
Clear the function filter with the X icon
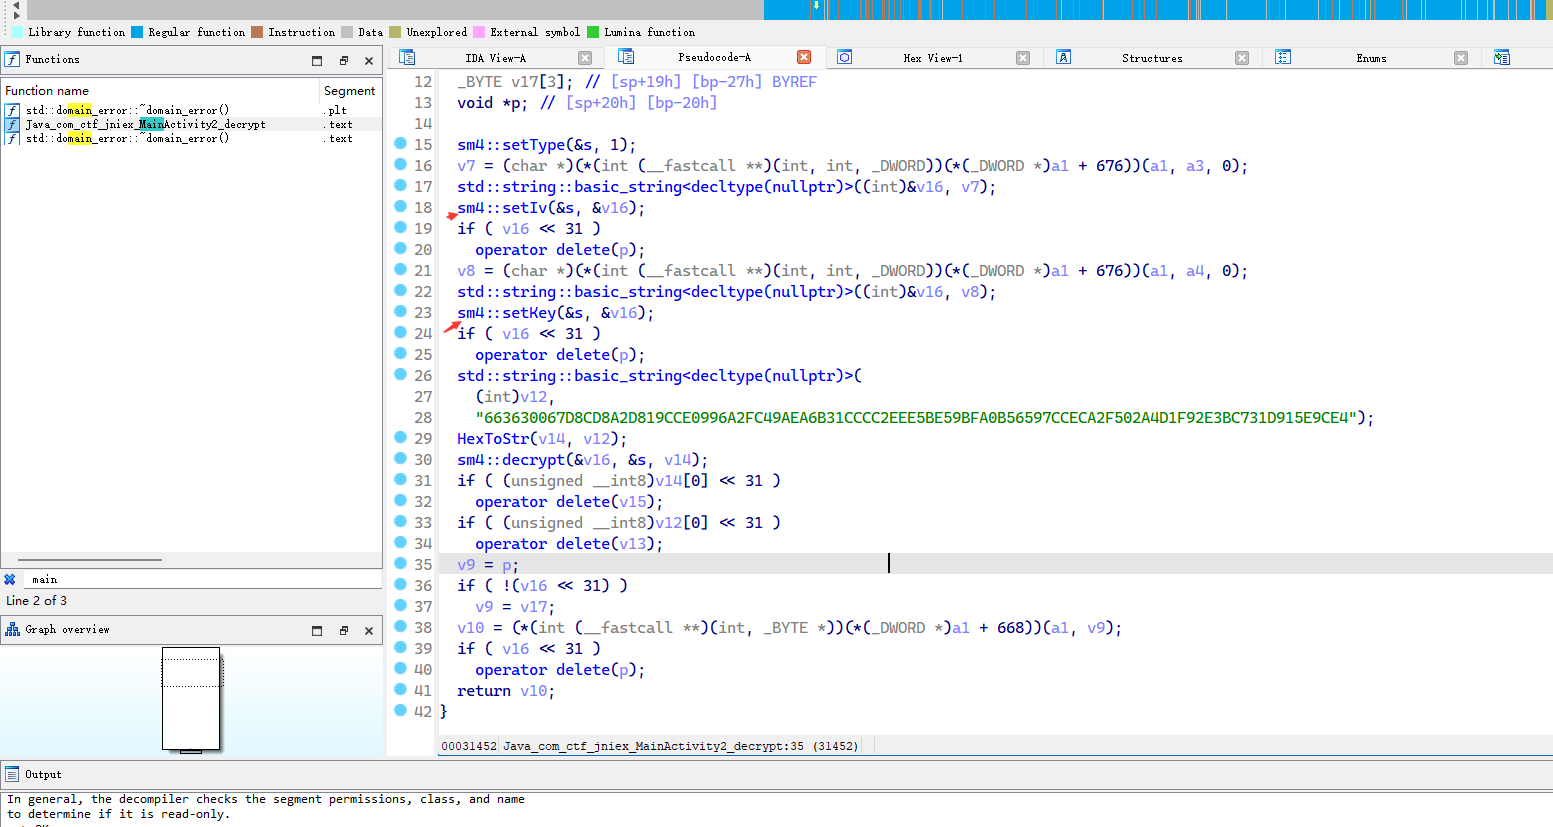[10, 580]
